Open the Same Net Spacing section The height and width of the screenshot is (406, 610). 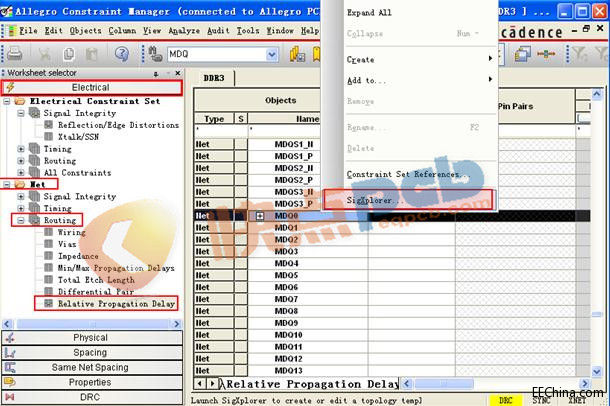92,367
